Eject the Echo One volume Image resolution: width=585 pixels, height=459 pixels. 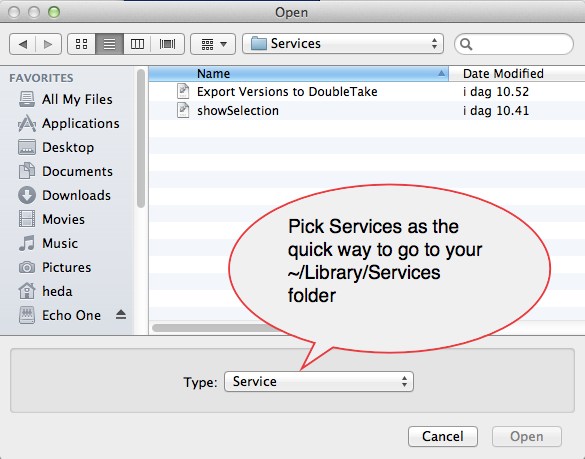click(x=121, y=315)
